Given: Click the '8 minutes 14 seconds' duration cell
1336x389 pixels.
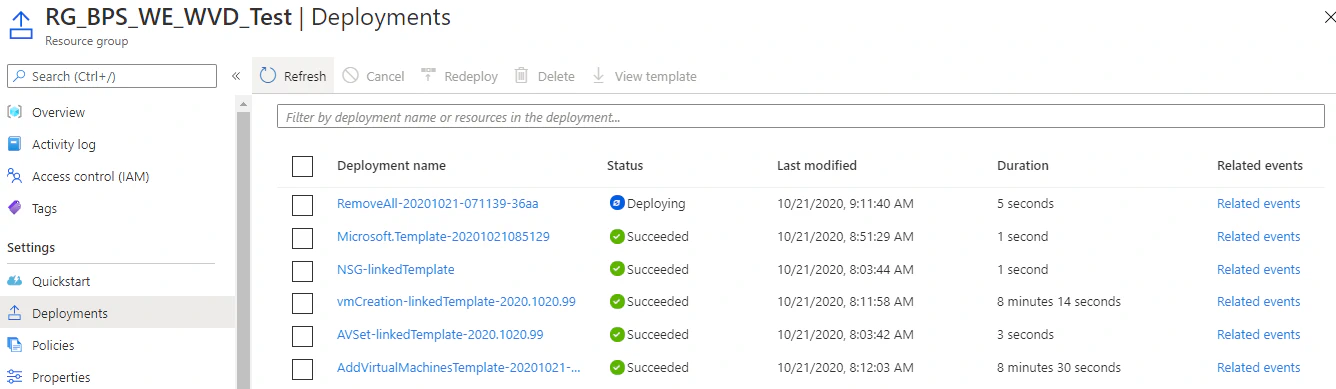Looking at the screenshot, I should click(1059, 301).
